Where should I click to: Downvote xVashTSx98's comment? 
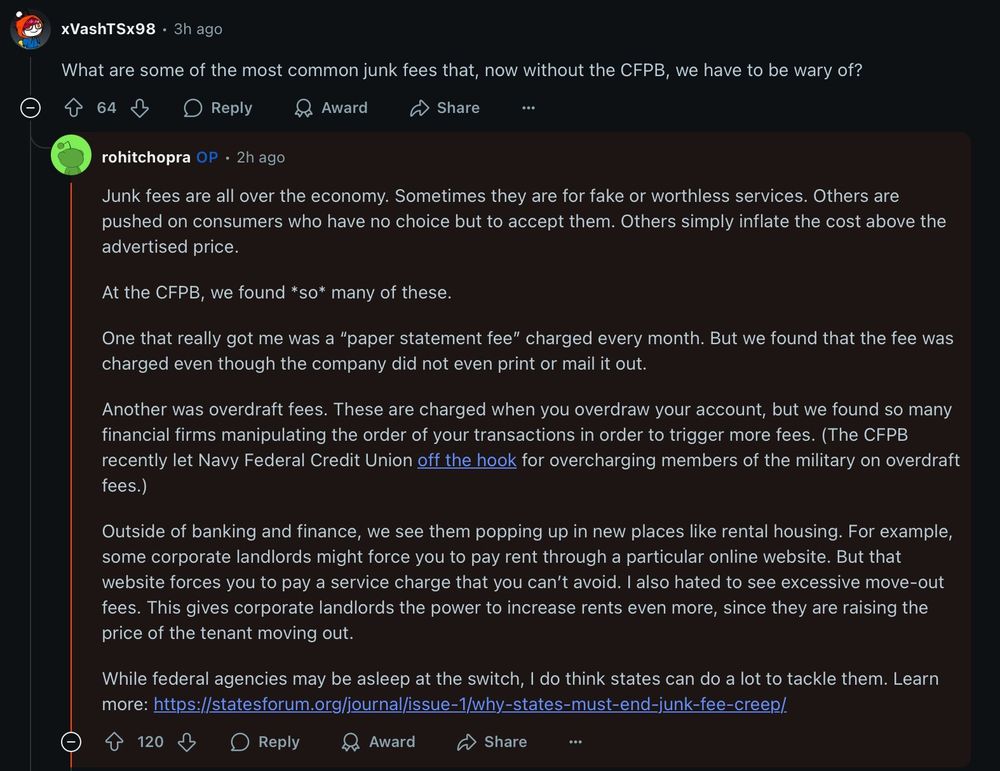click(x=140, y=108)
